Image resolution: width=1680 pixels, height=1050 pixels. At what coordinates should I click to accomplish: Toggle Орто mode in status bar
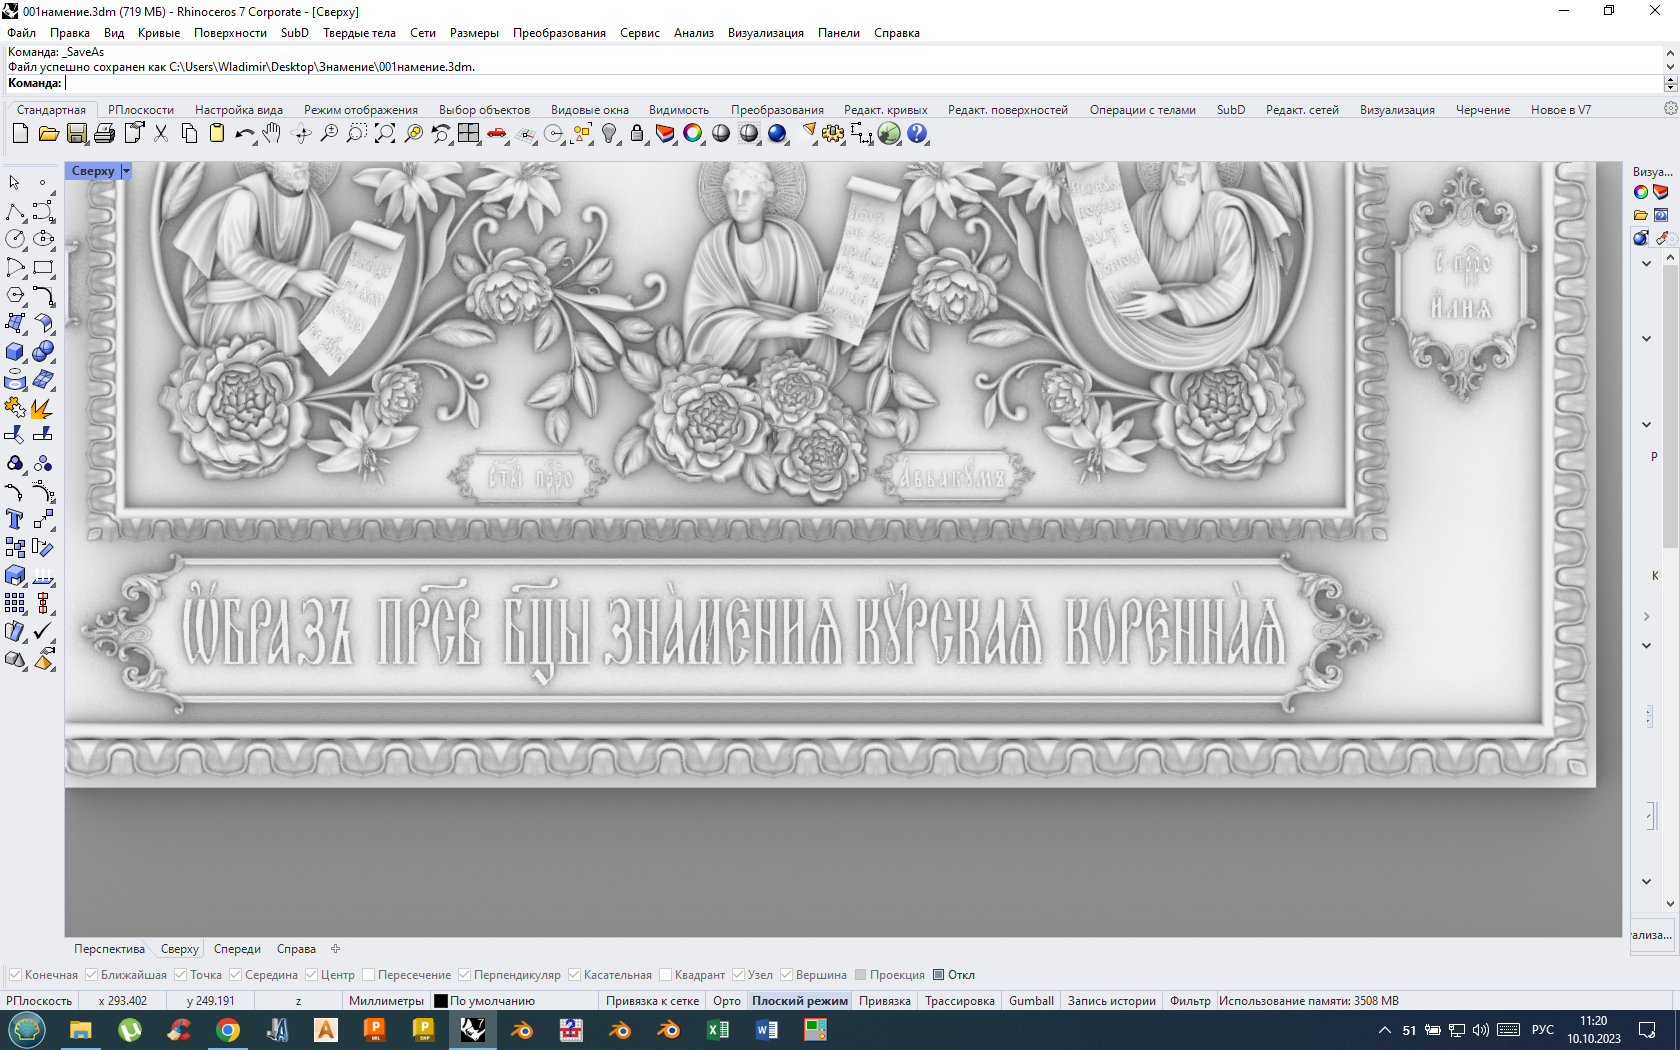(727, 1001)
